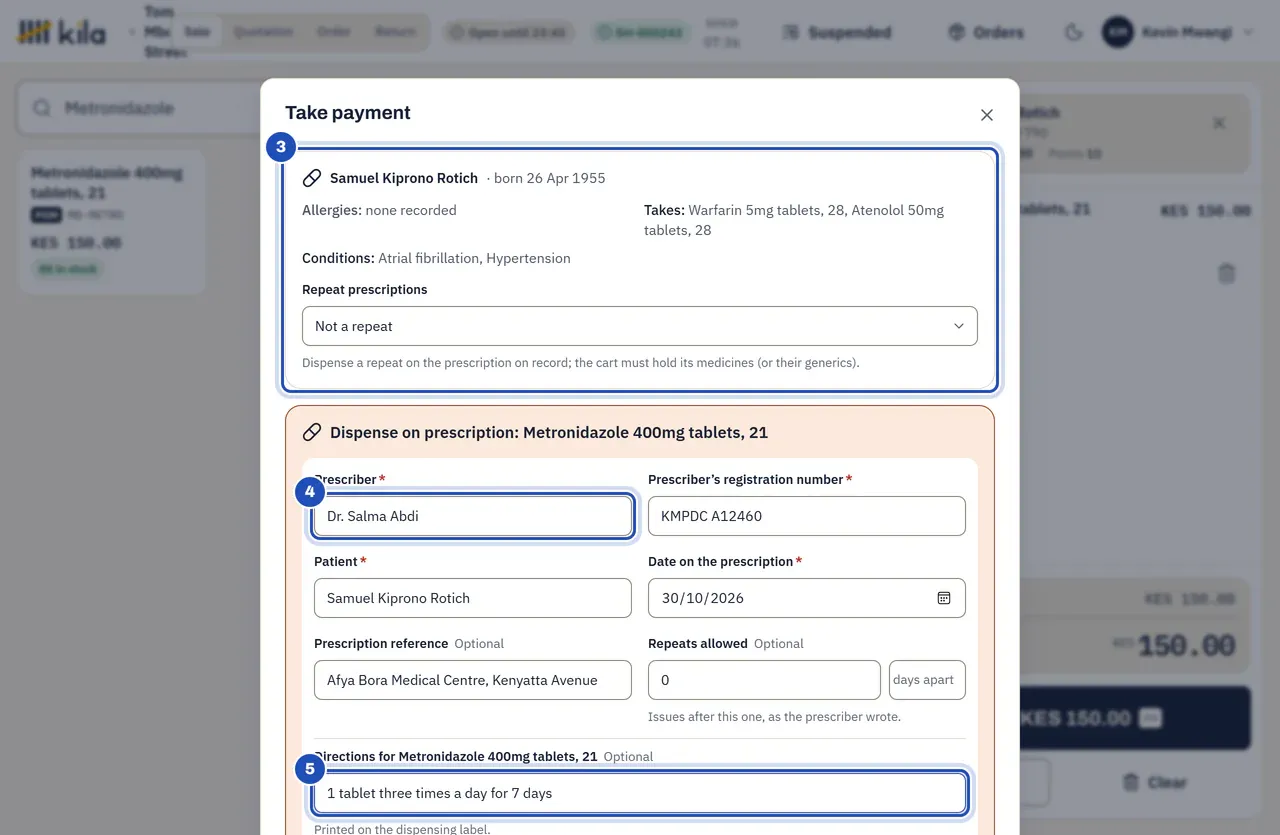Click the pill icon beside Samuel Kiprono Rotich

312,178
